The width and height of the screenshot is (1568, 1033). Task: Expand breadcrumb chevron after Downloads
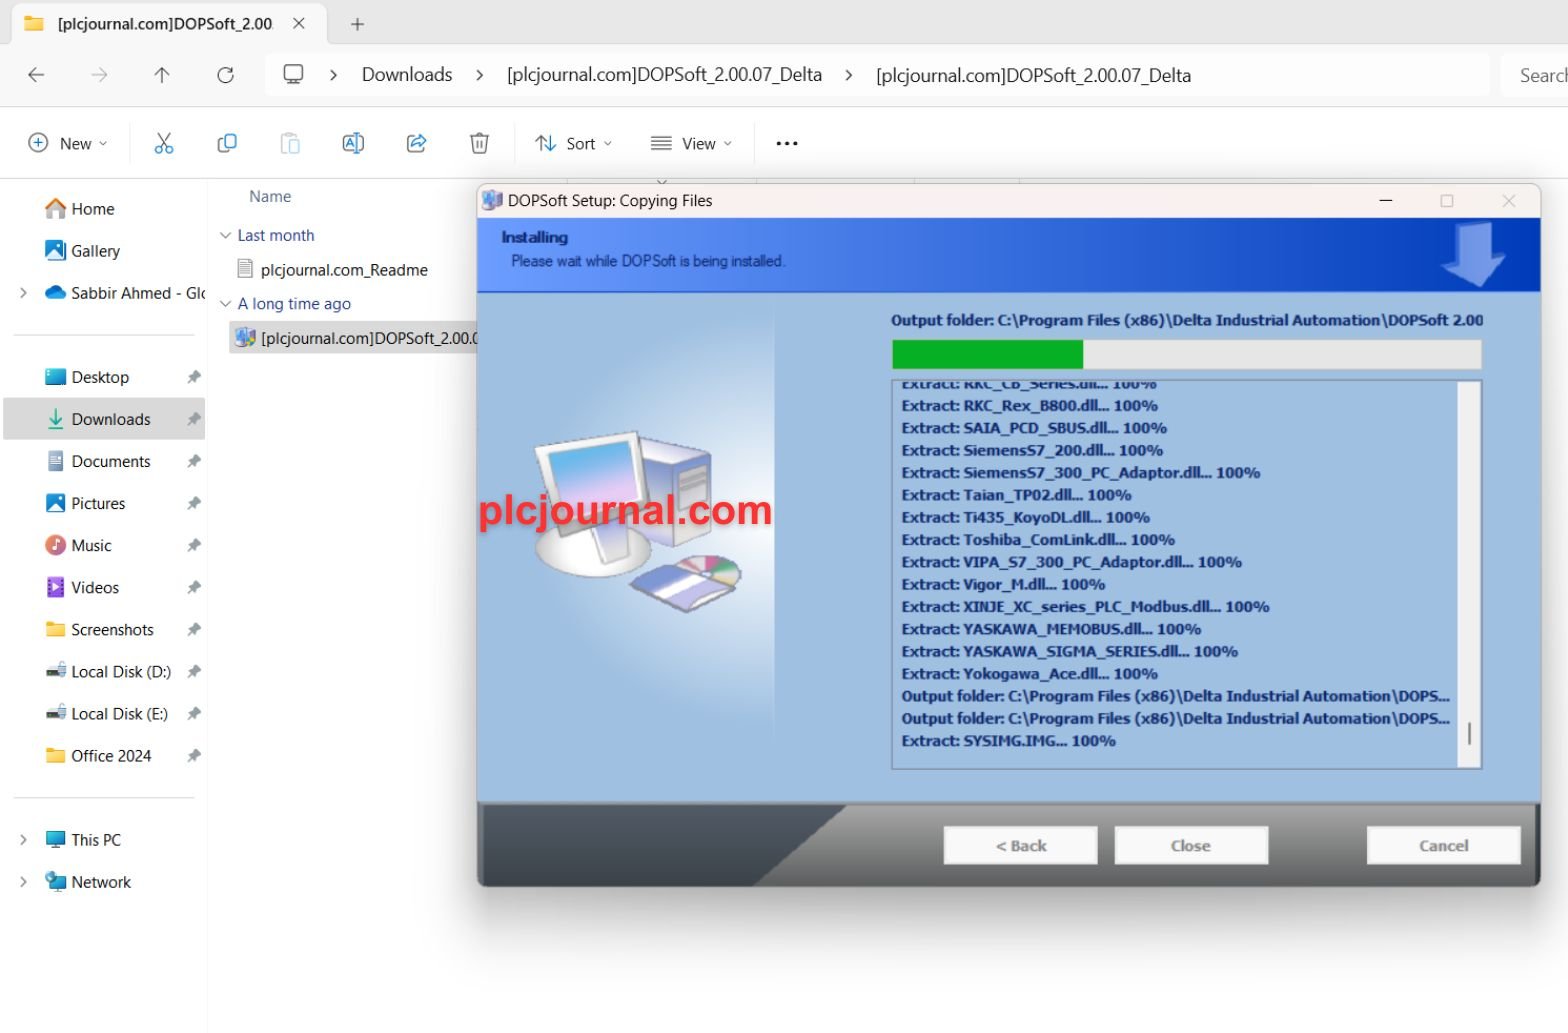pyautogui.click(x=480, y=75)
